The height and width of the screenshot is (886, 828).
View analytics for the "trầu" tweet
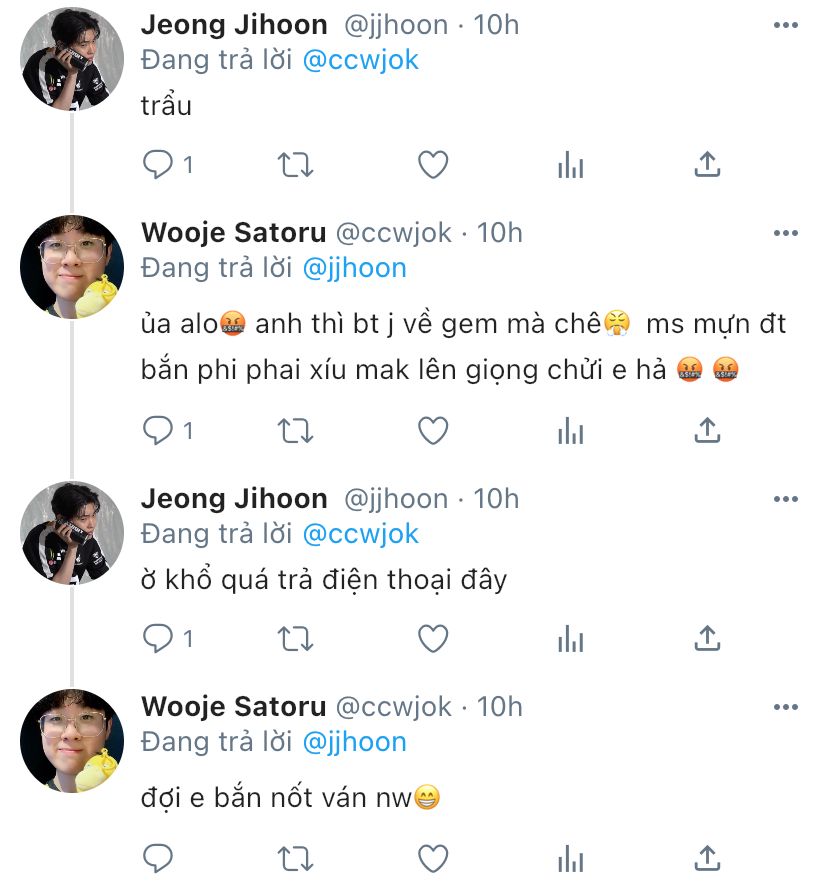pos(570,165)
